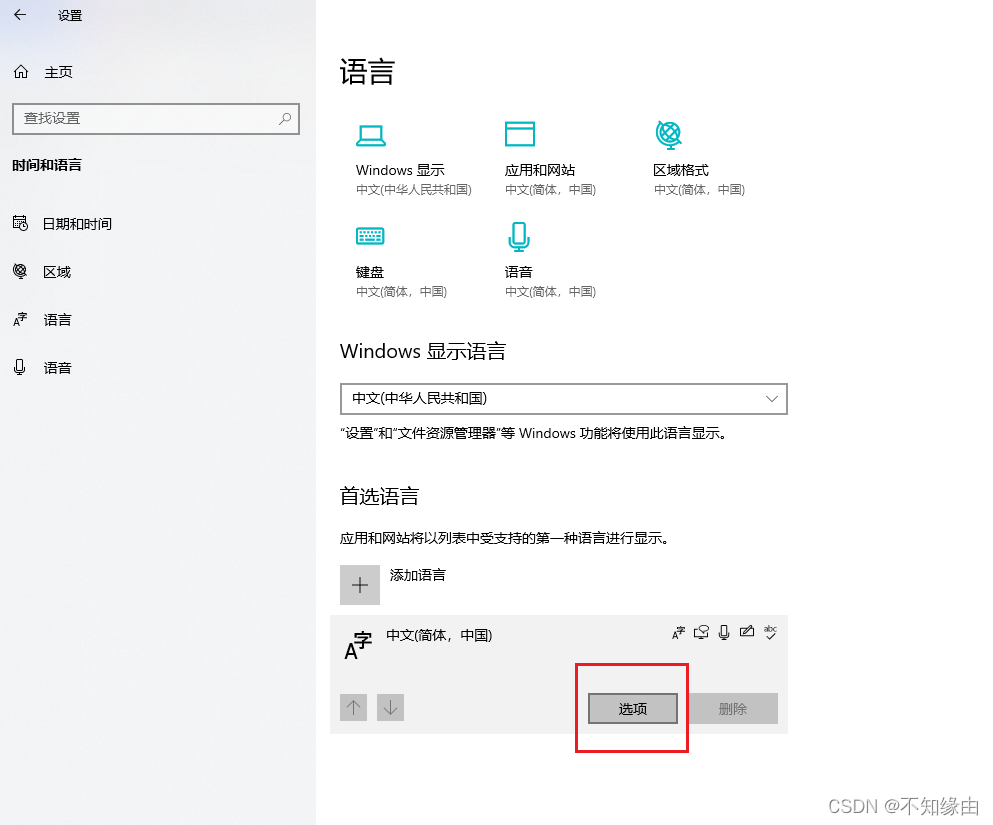The height and width of the screenshot is (825, 993).
Task: Click the plus icon to add language
Action: click(360, 585)
